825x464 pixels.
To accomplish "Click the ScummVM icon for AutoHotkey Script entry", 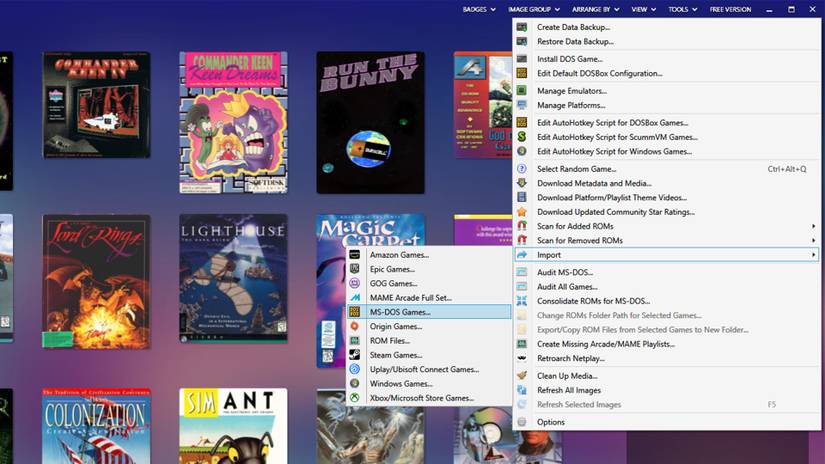I will (x=521, y=137).
